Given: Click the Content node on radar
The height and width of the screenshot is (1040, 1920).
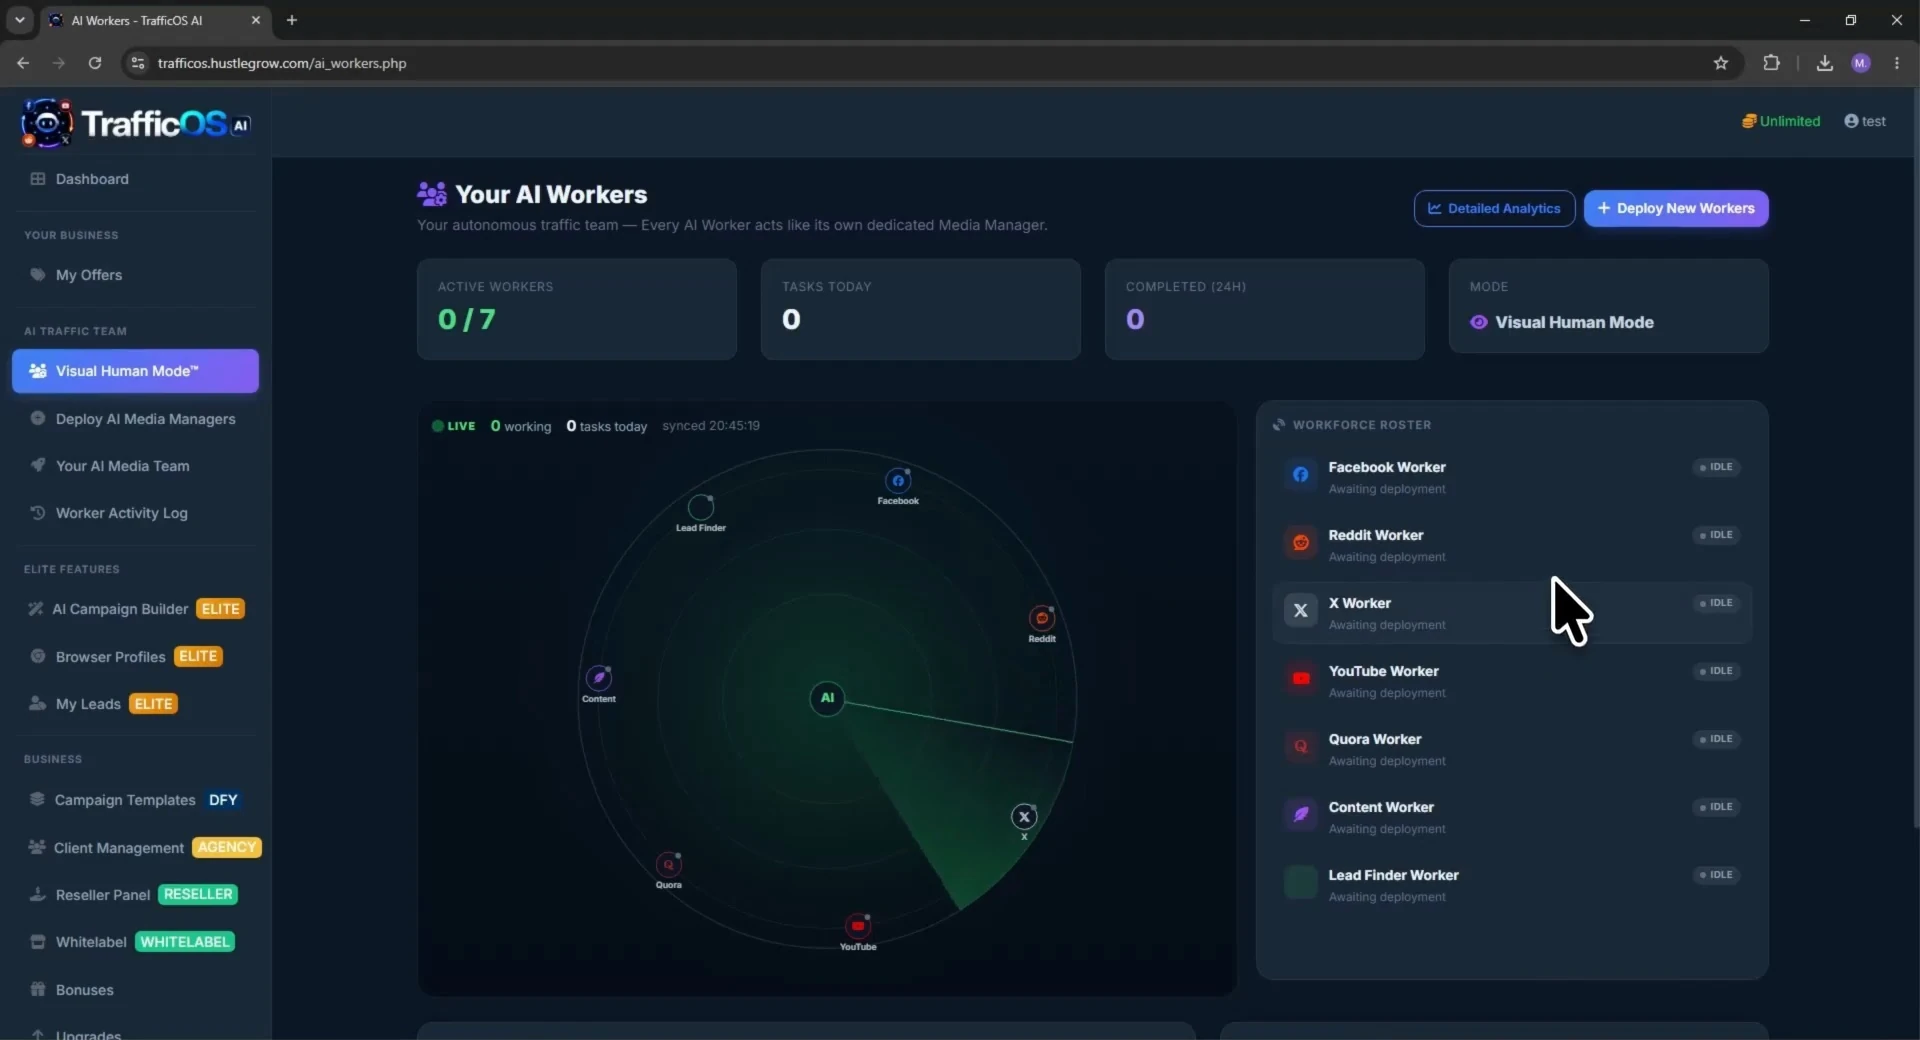Looking at the screenshot, I should click(599, 678).
